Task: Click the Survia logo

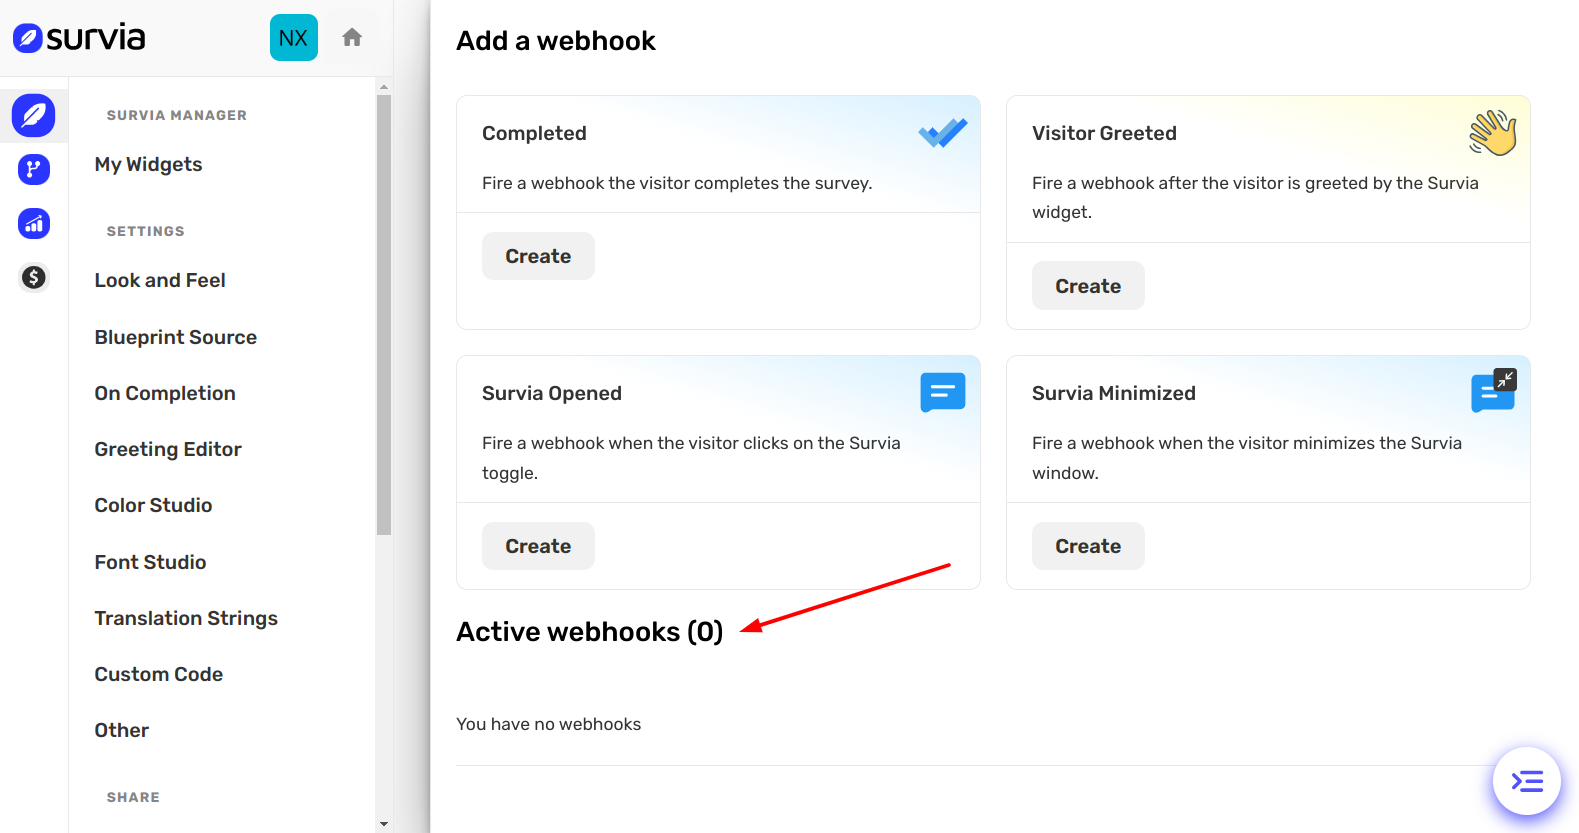Action: pyautogui.click(x=79, y=38)
